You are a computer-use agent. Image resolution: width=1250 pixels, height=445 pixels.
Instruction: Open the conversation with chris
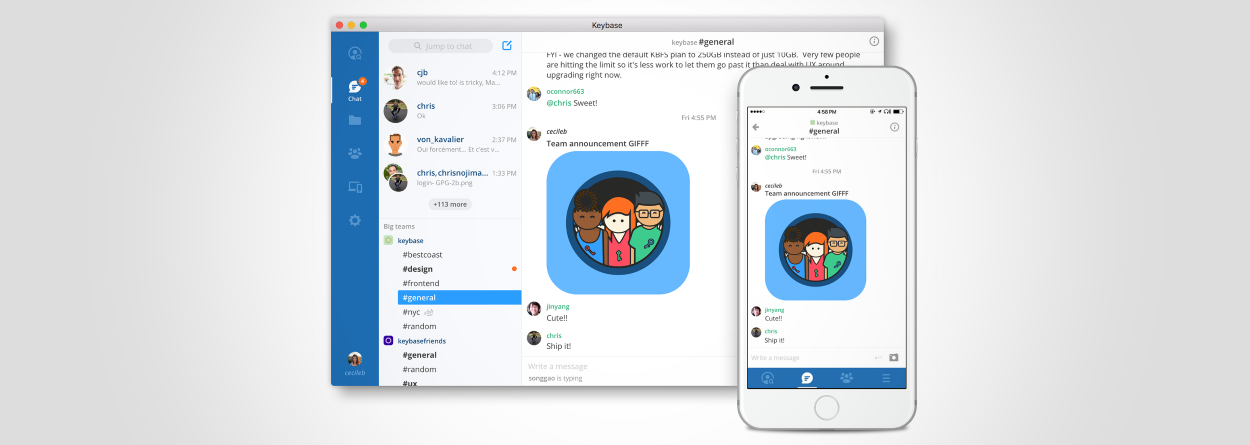tap(450, 111)
